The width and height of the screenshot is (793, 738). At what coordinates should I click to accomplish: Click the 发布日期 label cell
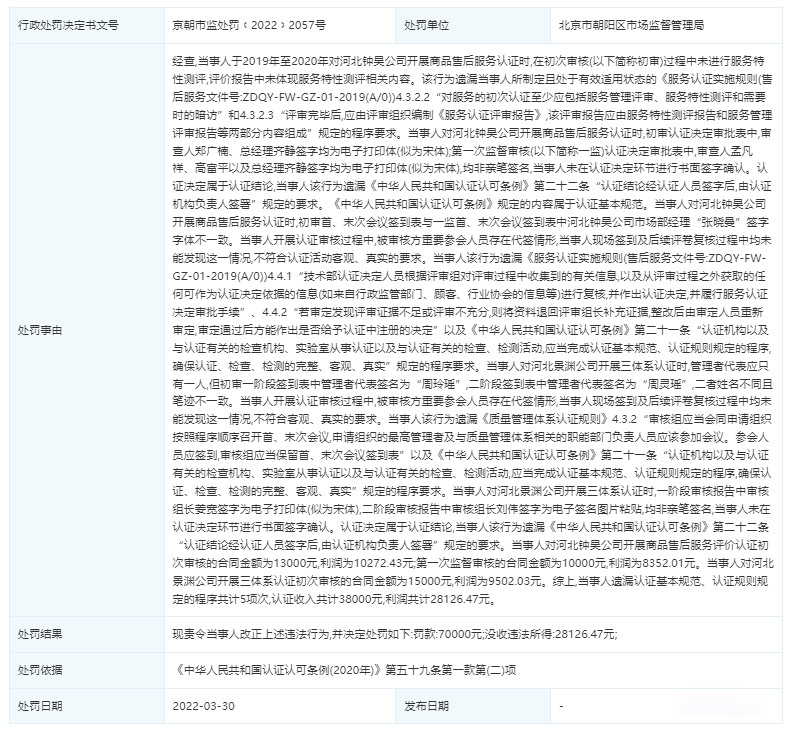click(428, 705)
